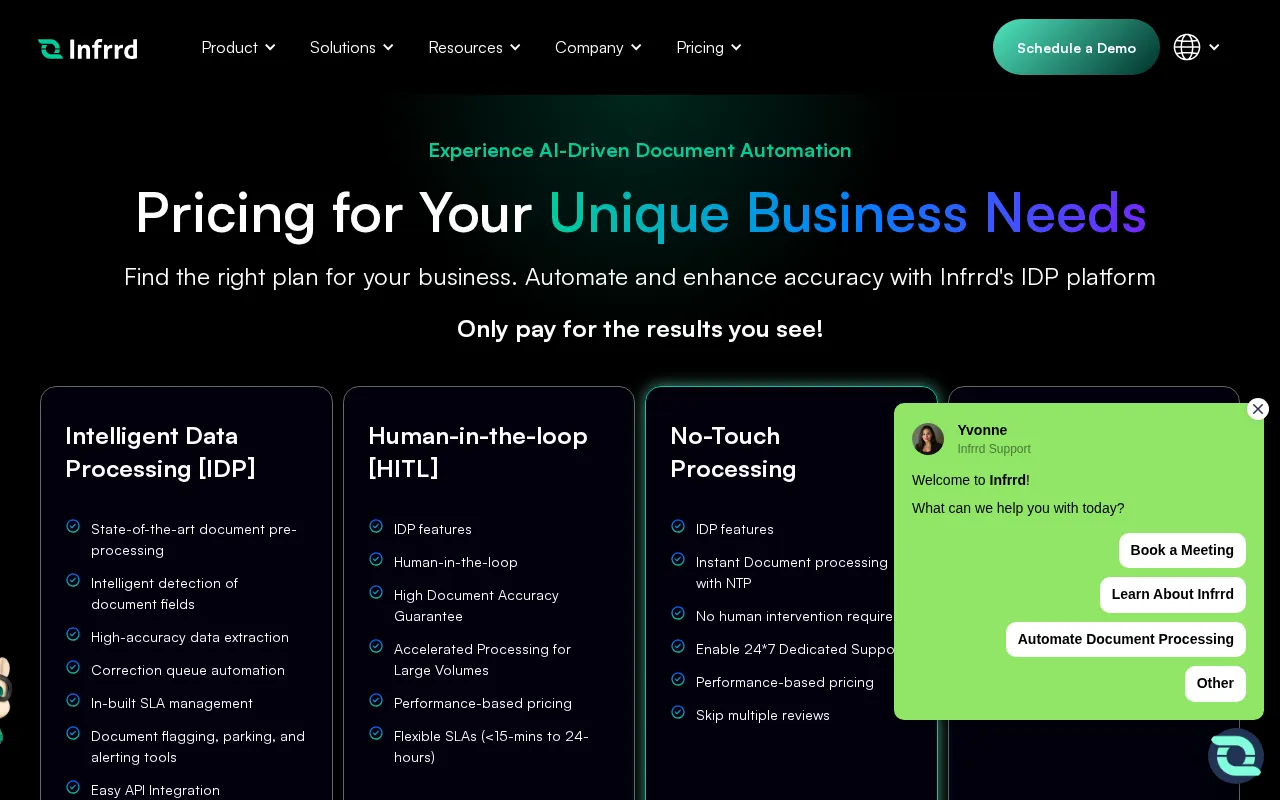Viewport: 1280px width, 800px height.
Task: Click 'Infrrd Support' label in chat
Action: point(994,449)
